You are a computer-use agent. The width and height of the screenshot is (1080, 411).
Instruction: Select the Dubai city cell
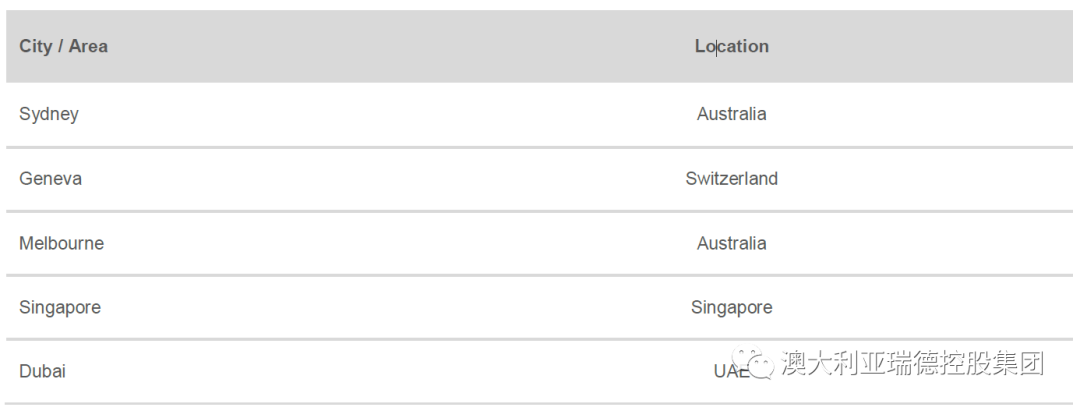pos(42,371)
